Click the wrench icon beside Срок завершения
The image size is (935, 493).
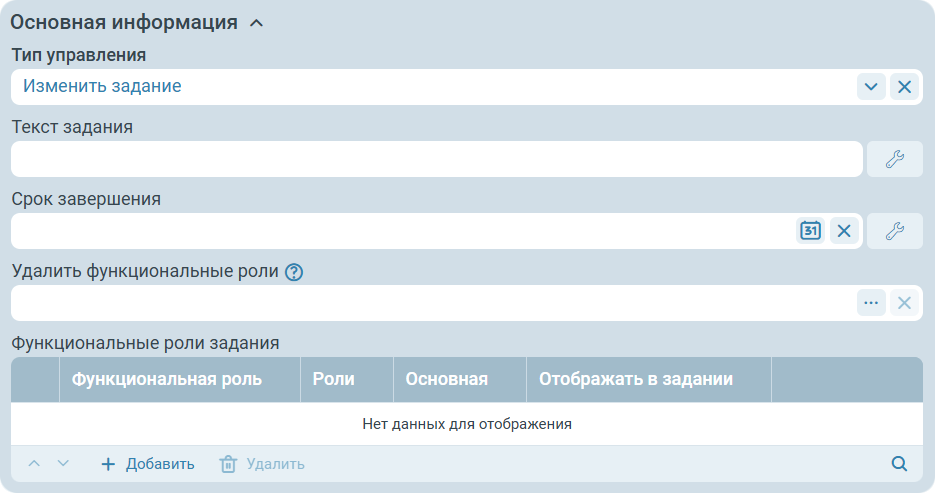click(894, 231)
